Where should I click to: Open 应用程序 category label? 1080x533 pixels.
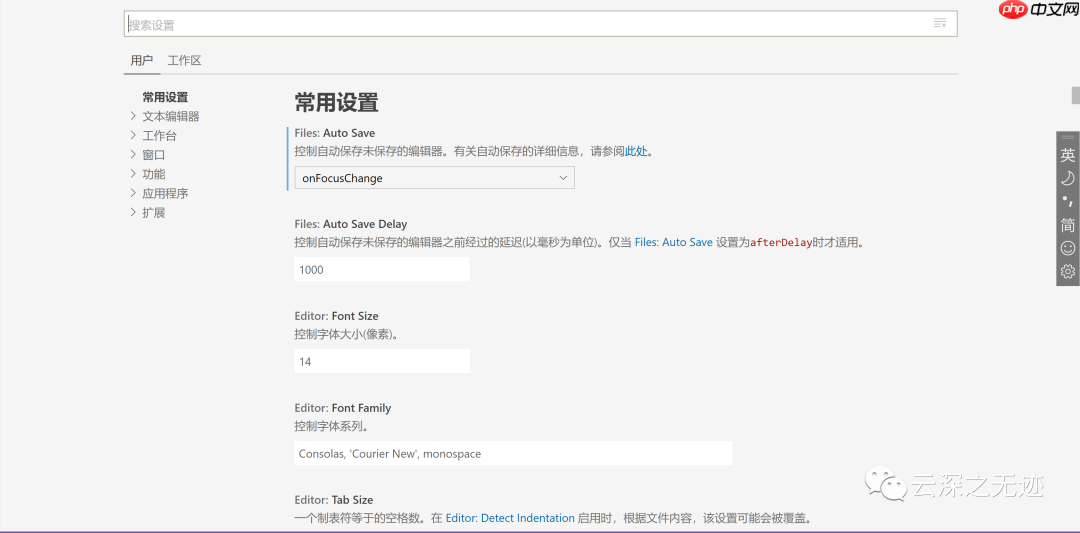click(x=165, y=194)
